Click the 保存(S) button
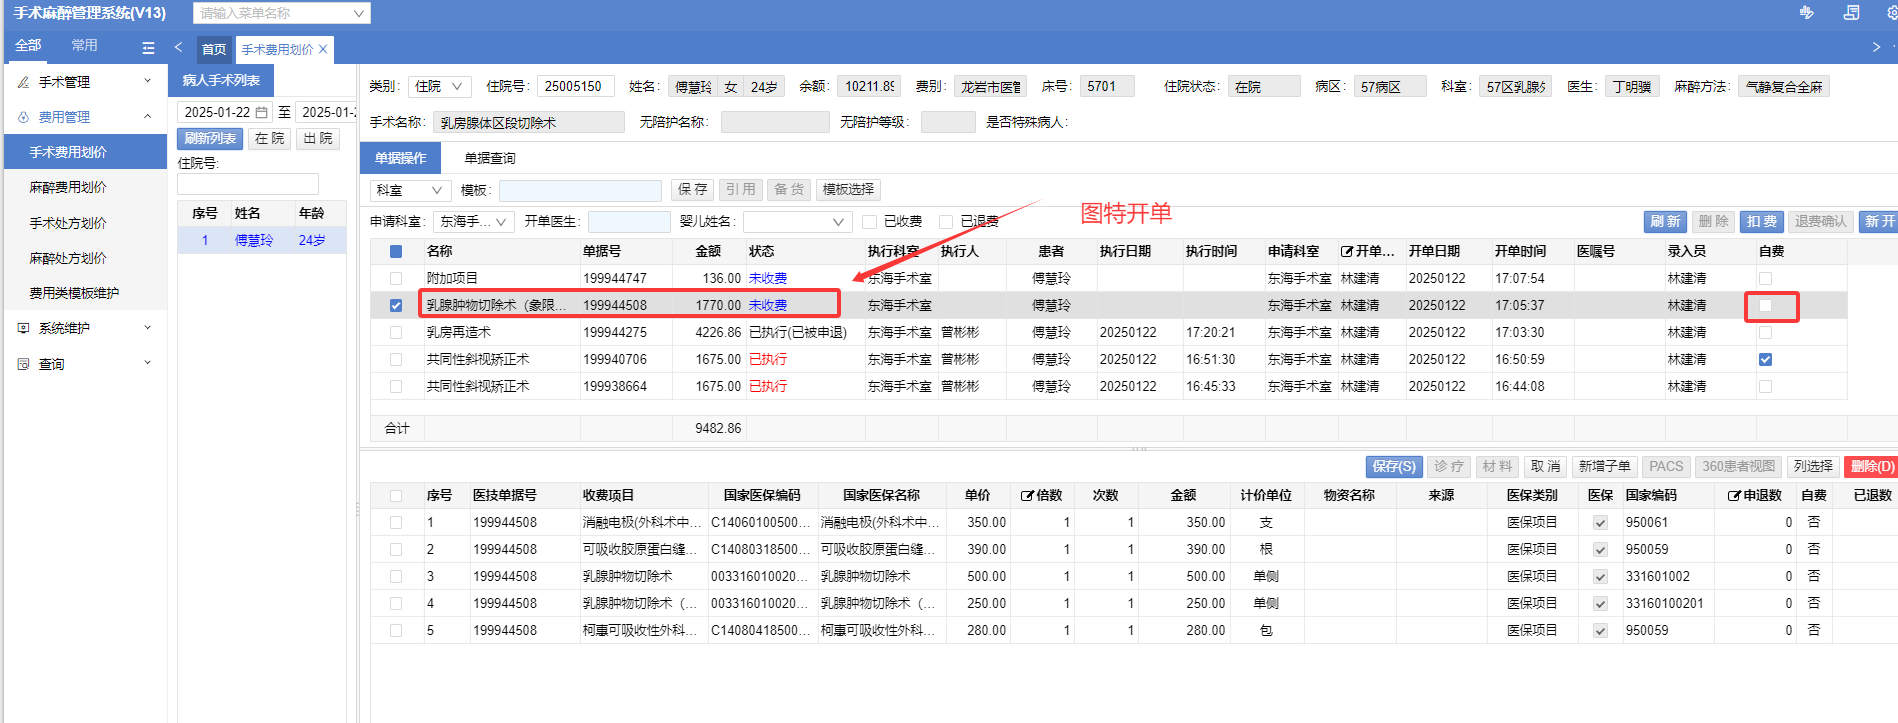1898x723 pixels. point(1394,467)
